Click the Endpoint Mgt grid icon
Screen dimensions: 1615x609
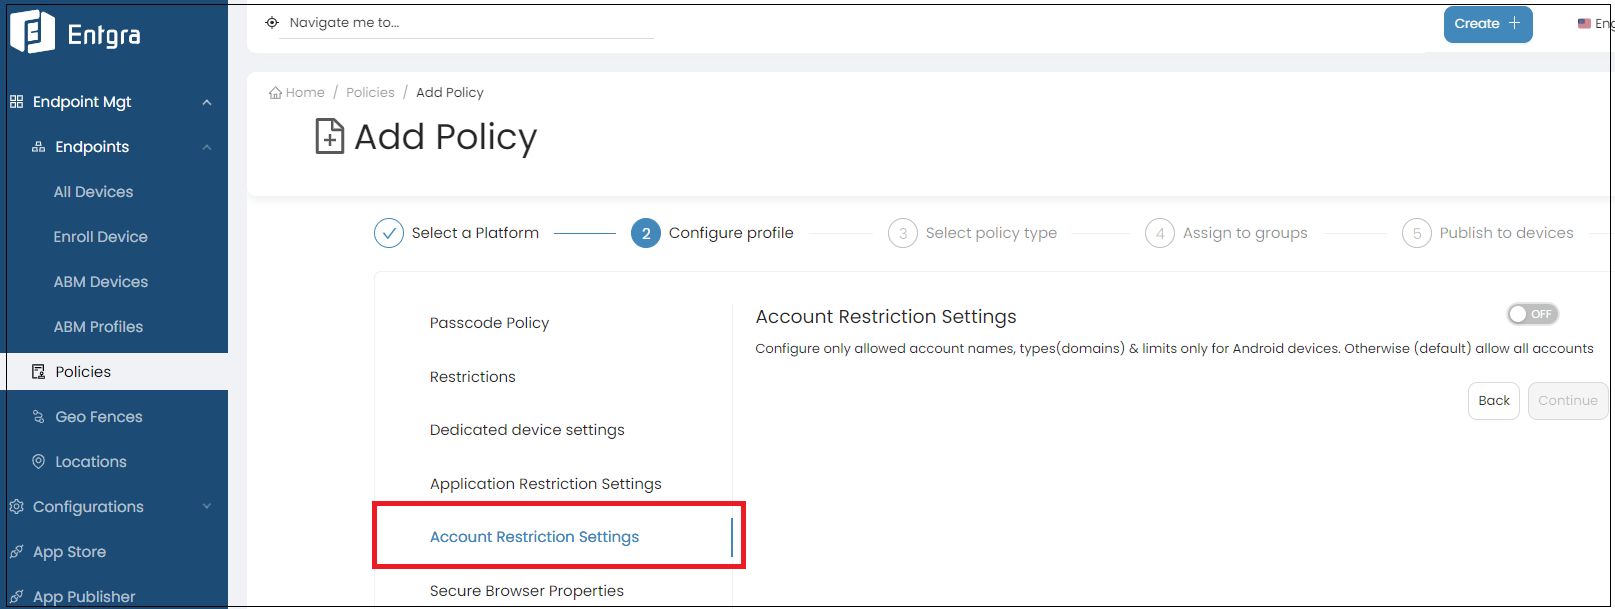(x=16, y=102)
